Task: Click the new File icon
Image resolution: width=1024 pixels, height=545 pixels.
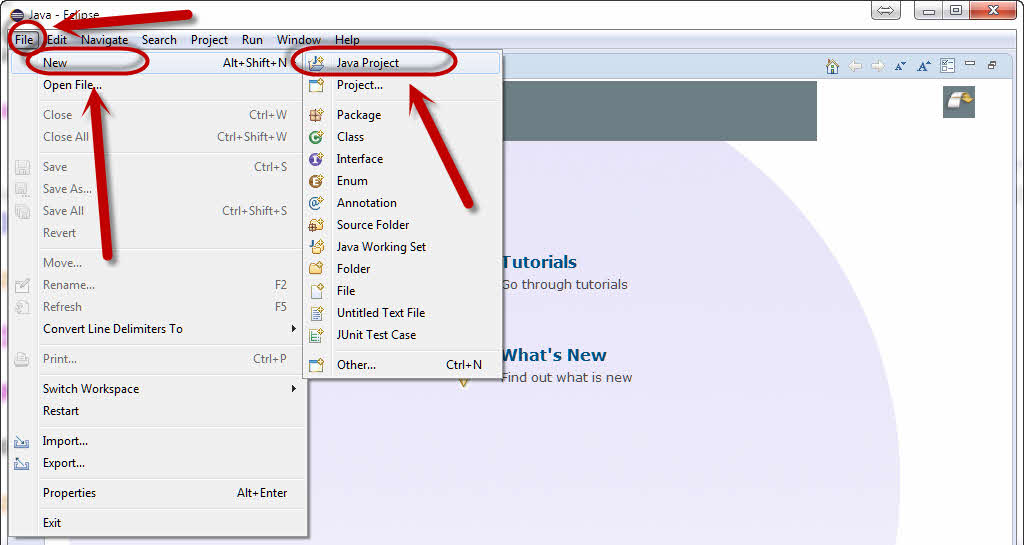Action: pos(317,290)
